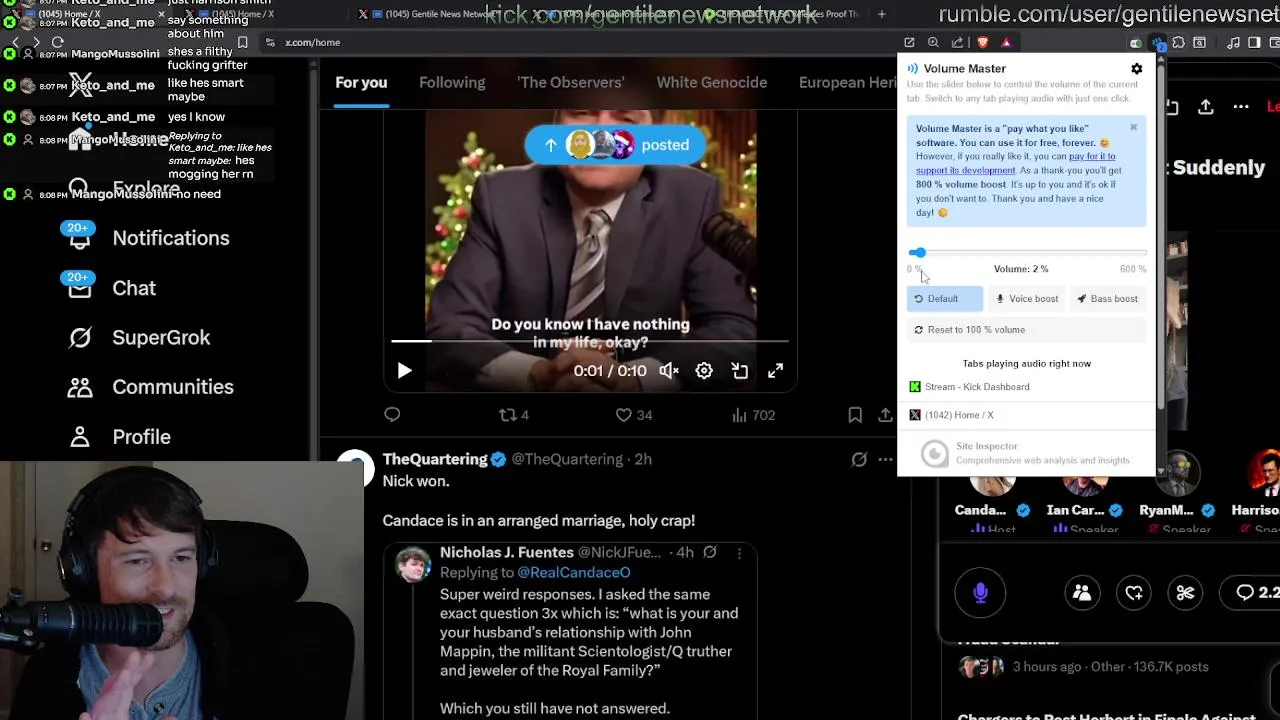Image resolution: width=1280 pixels, height=720 pixels.
Task: Open SuperGrok in the X sidebar
Action: tap(138, 338)
